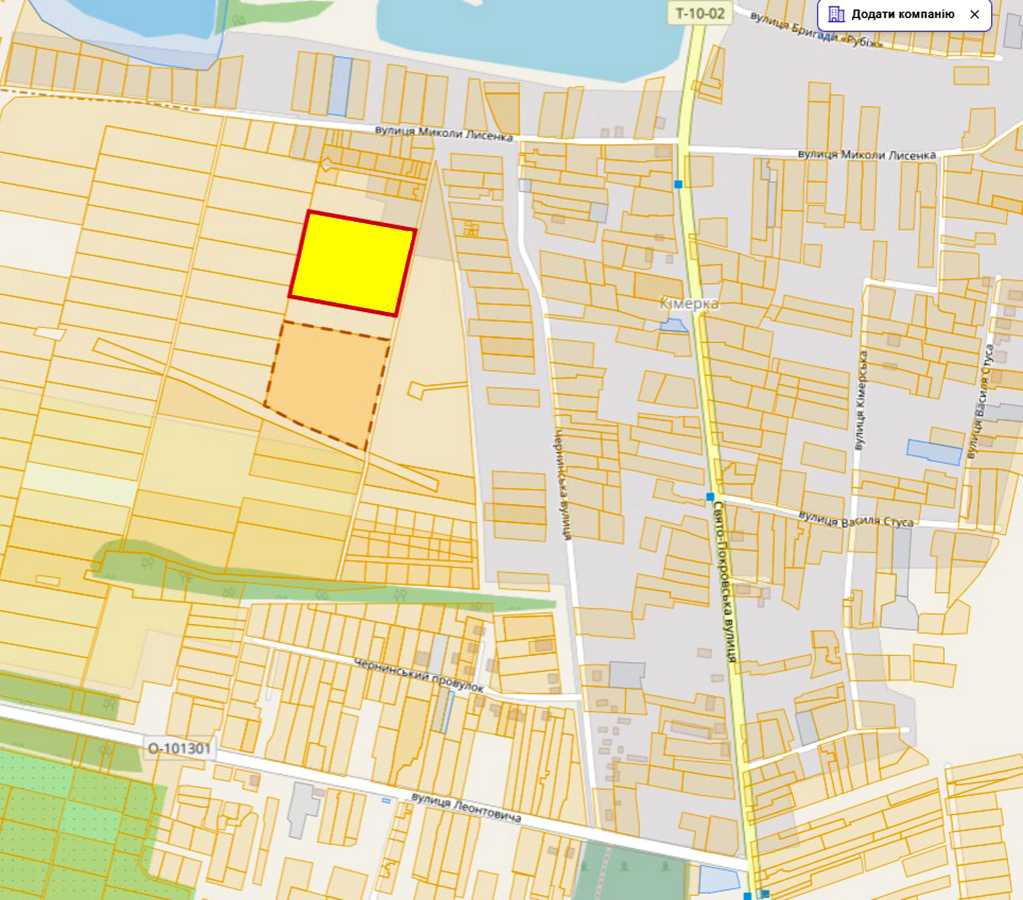Click the blue stop marker near Миколи Лисенка junction
The height and width of the screenshot is (900, 1023).
click(x=679, y=185)
